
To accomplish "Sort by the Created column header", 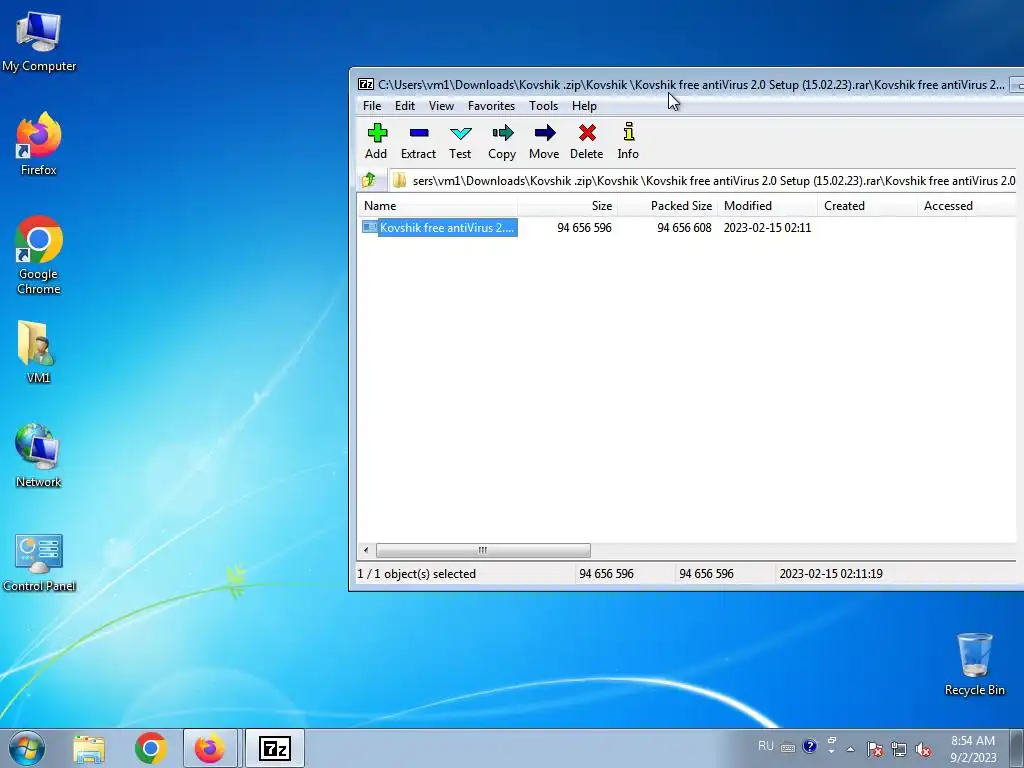I will click(x=867, y=206).
